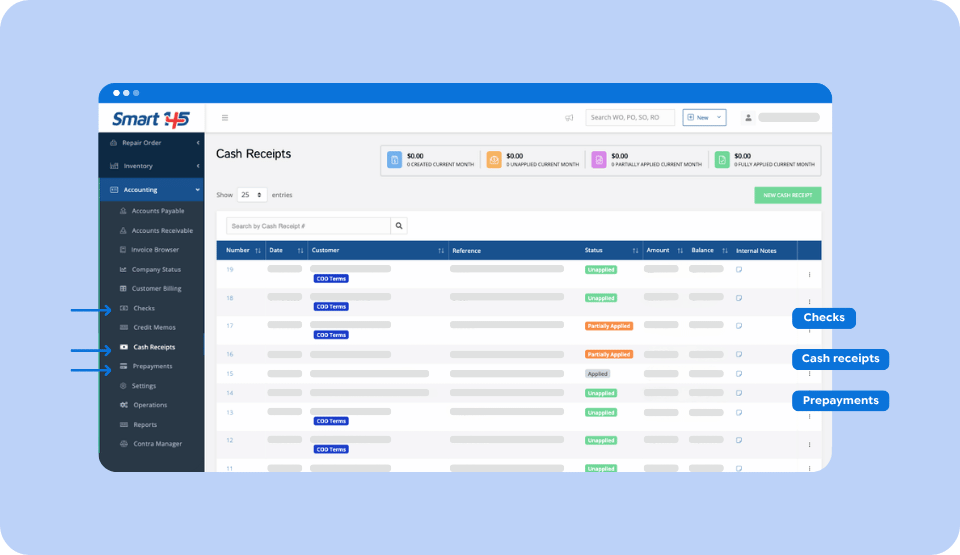Viewport: 960px width, 555px height.
Task: Open cash receipt number 18
Action: coord(230,298)
